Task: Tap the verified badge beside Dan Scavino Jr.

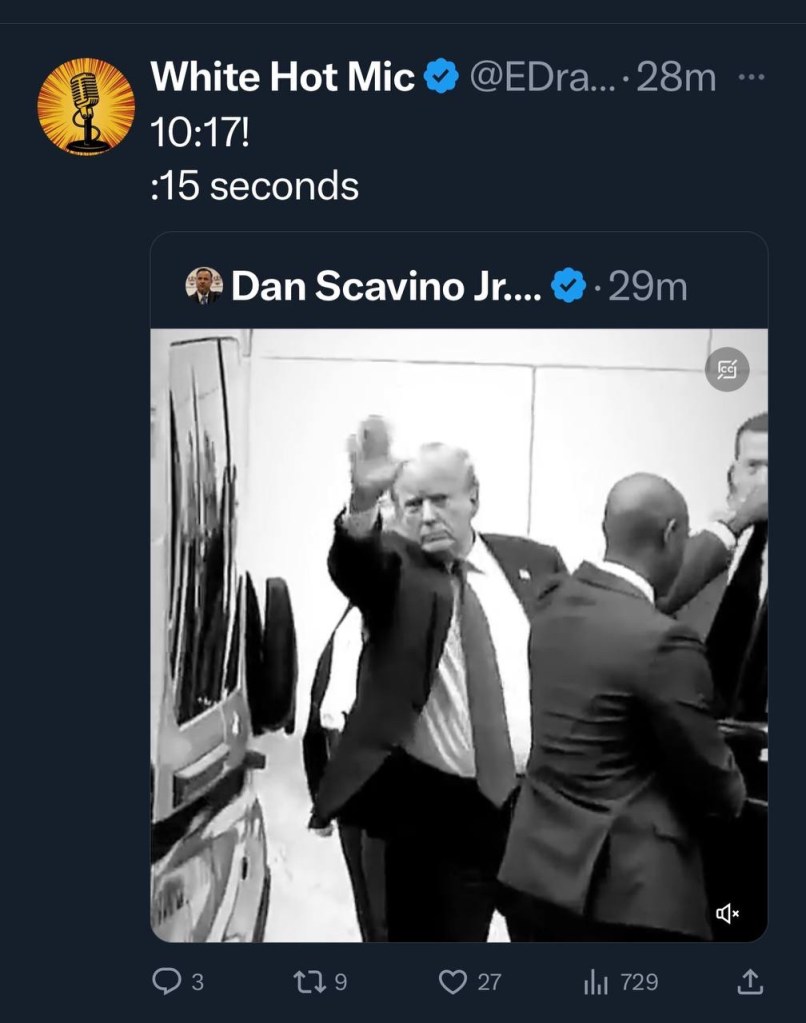Action: pos(568,286)
